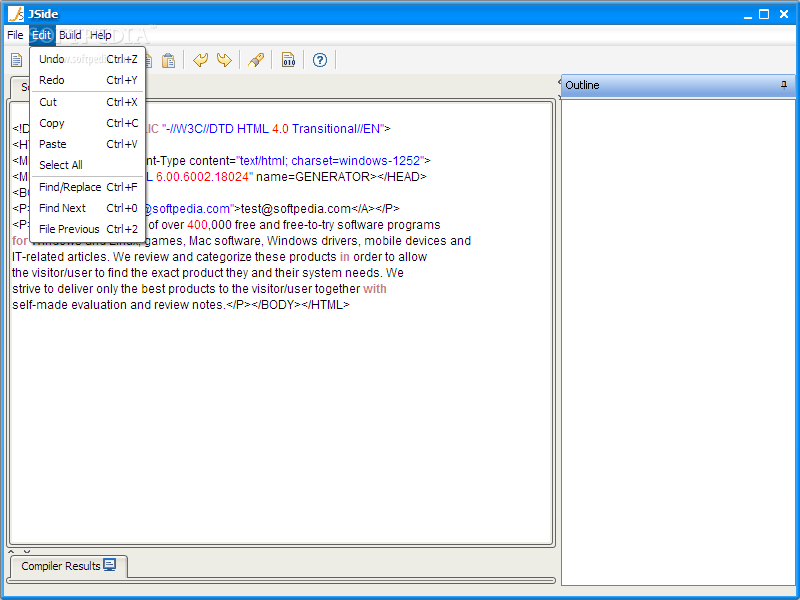
Task: Select the Compiler Results tab
Action: tap(68, 566)
